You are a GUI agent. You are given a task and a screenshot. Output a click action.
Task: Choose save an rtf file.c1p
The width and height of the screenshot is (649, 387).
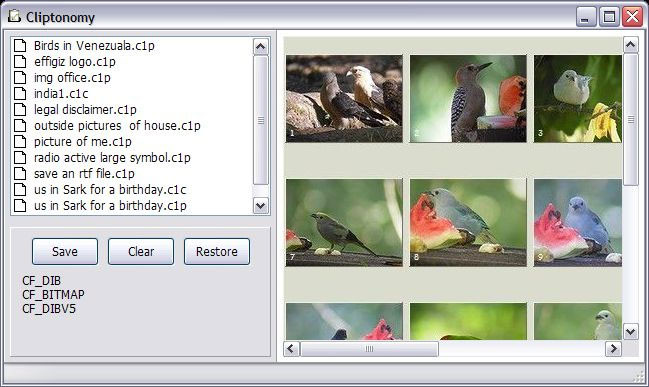point(84,173)
